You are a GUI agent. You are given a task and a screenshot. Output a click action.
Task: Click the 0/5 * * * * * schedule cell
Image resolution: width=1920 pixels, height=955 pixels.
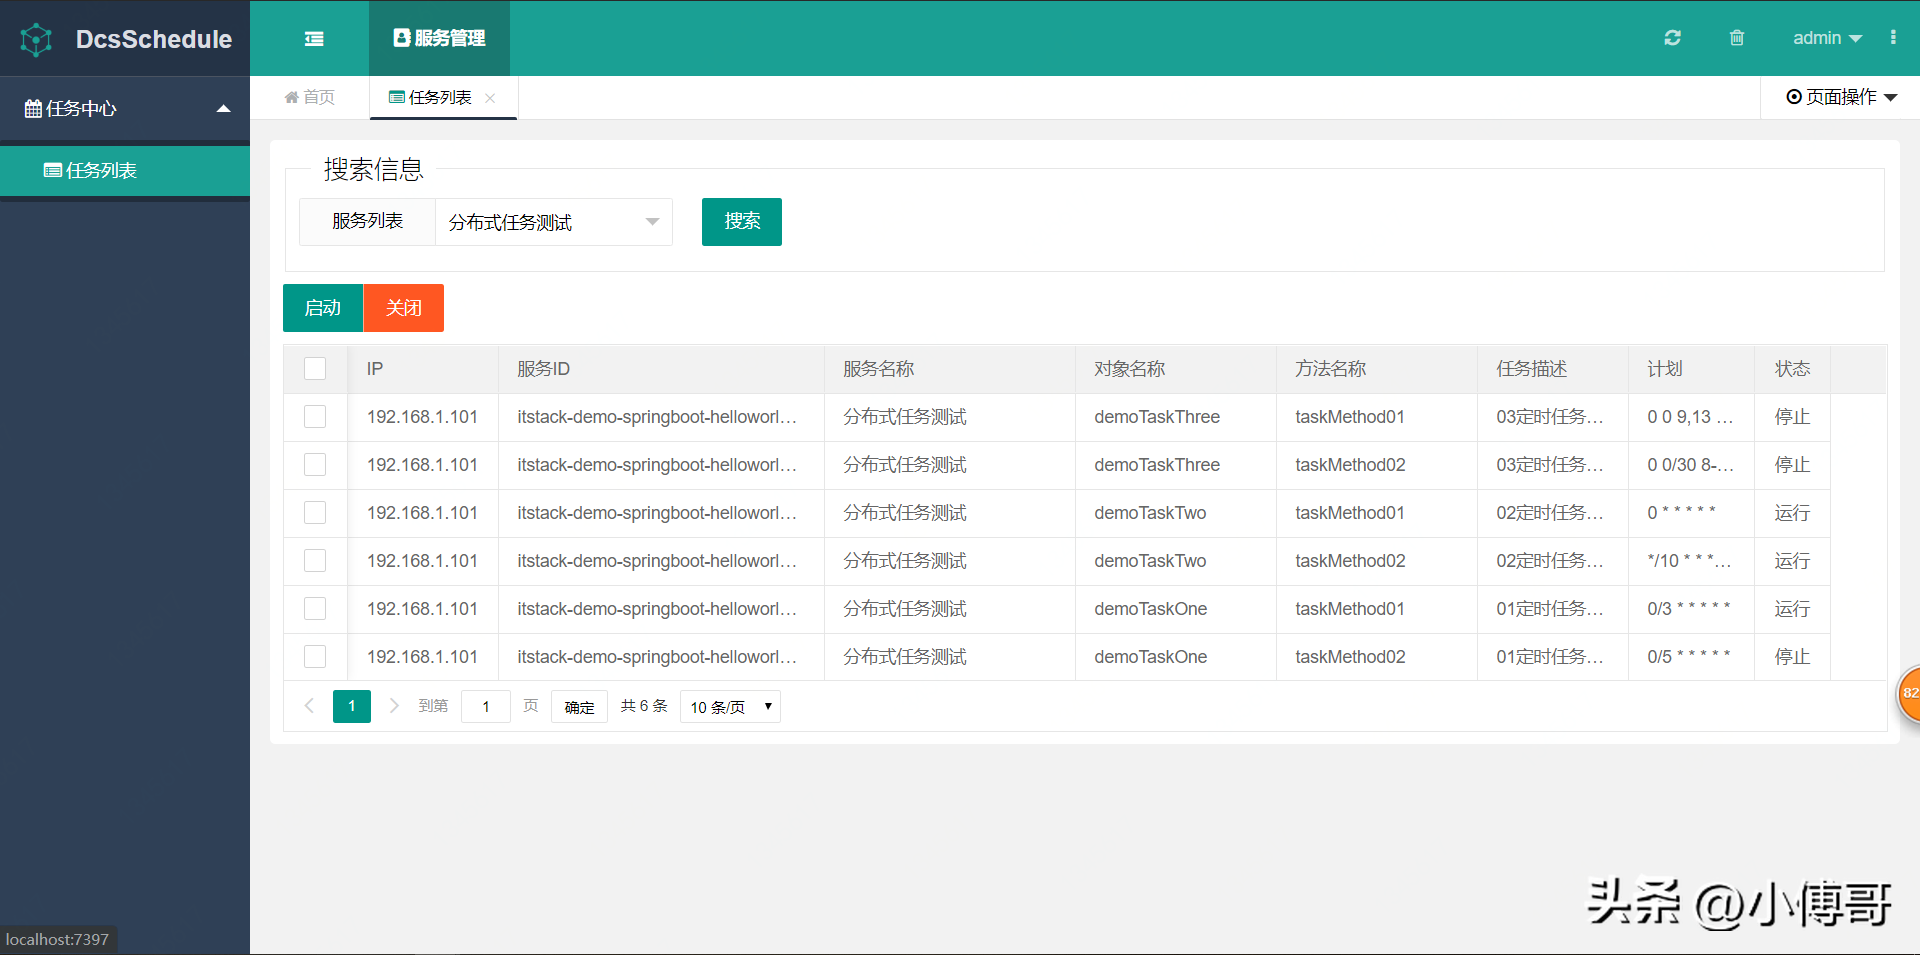pyautogui.click(x=1691, y=657)
